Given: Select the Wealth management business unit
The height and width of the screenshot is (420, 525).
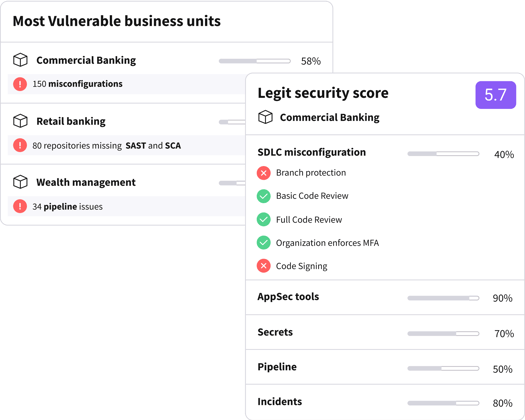Looking at the screenshot, I should [86, 182].
